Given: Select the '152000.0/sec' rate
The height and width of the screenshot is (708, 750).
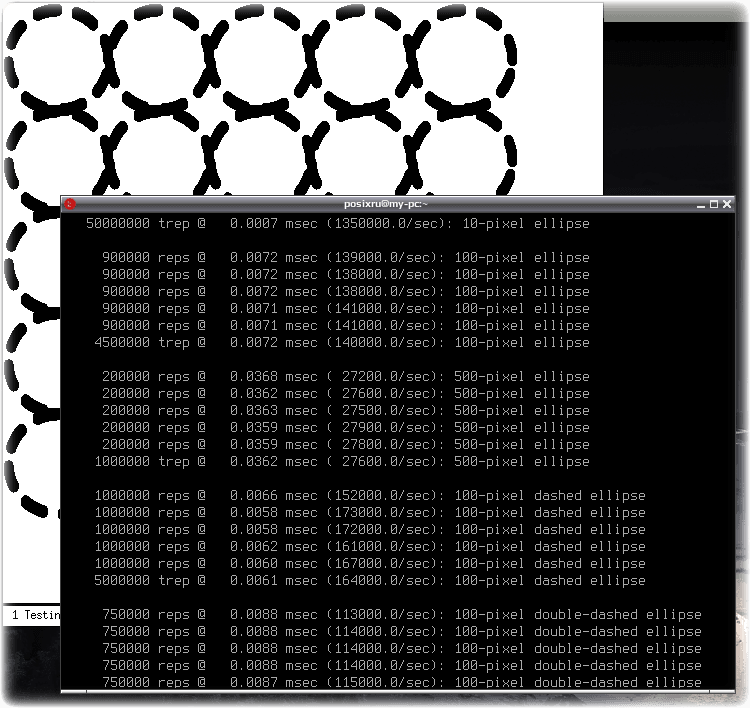Looking at the screenshot, I should pos(382,496).
